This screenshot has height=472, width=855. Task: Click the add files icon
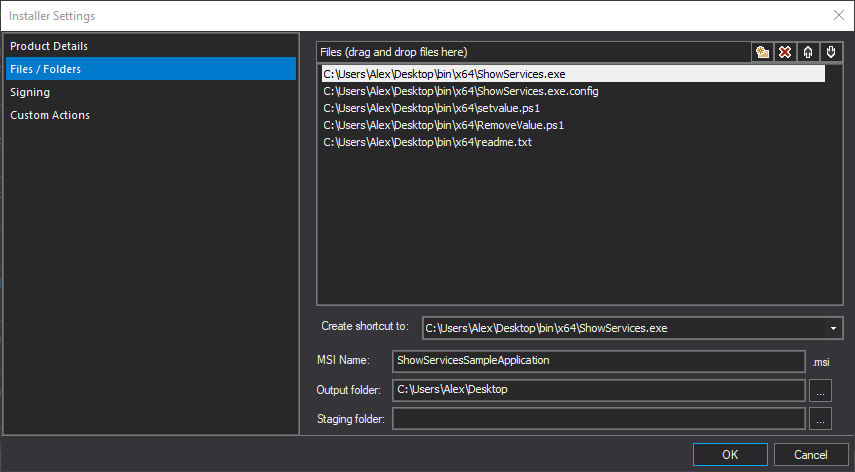pyautogui.click(x=762, y=52)
